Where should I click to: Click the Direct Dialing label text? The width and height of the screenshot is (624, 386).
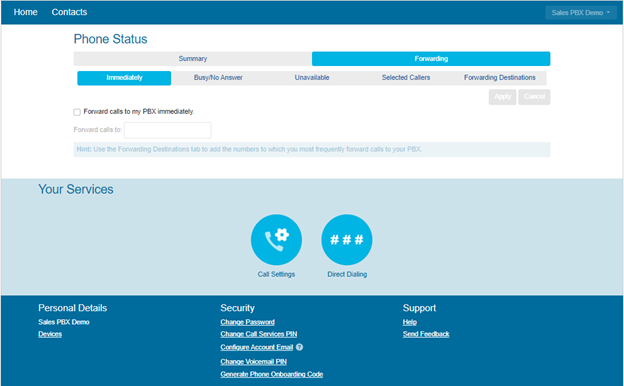point(347,274)
